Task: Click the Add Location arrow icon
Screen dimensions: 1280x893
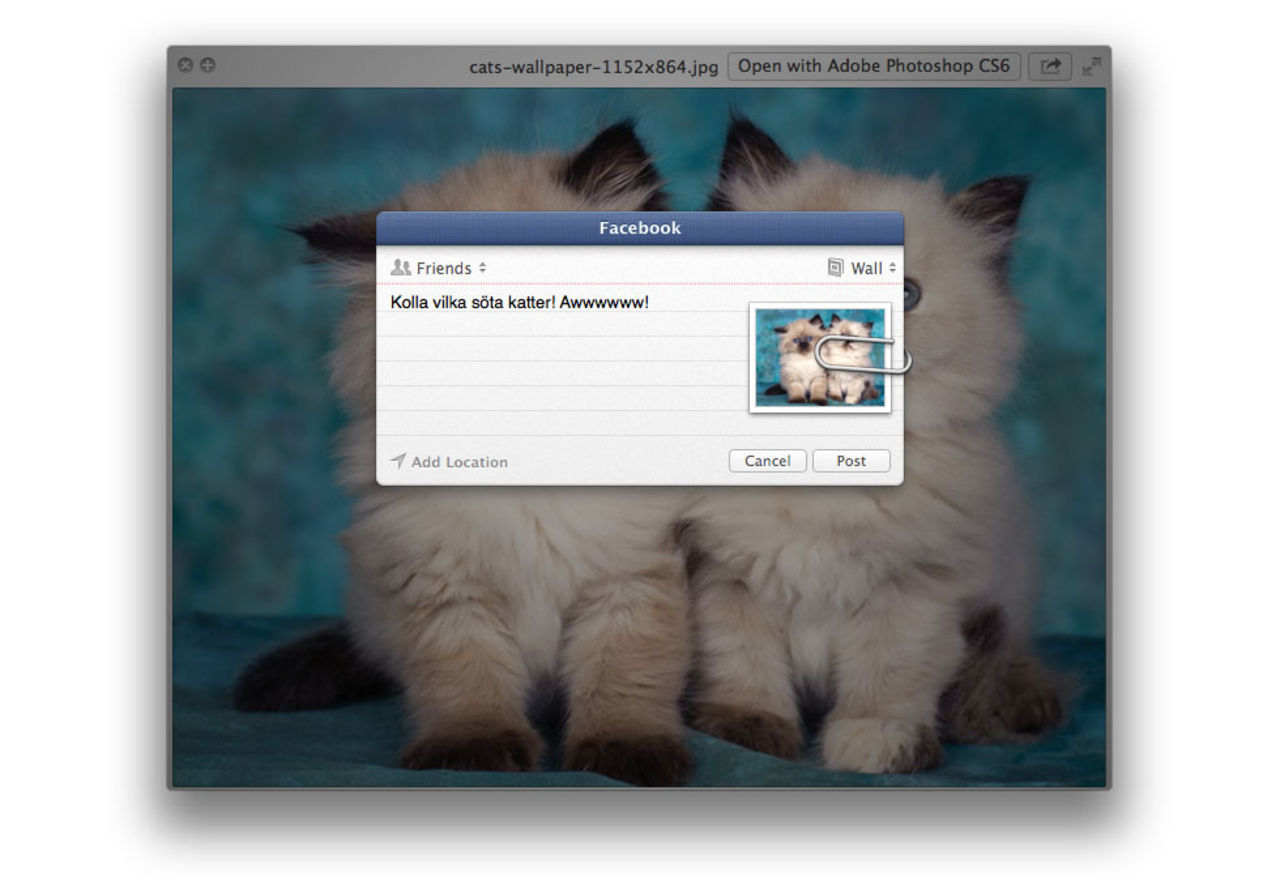Action: pos(397,461)
